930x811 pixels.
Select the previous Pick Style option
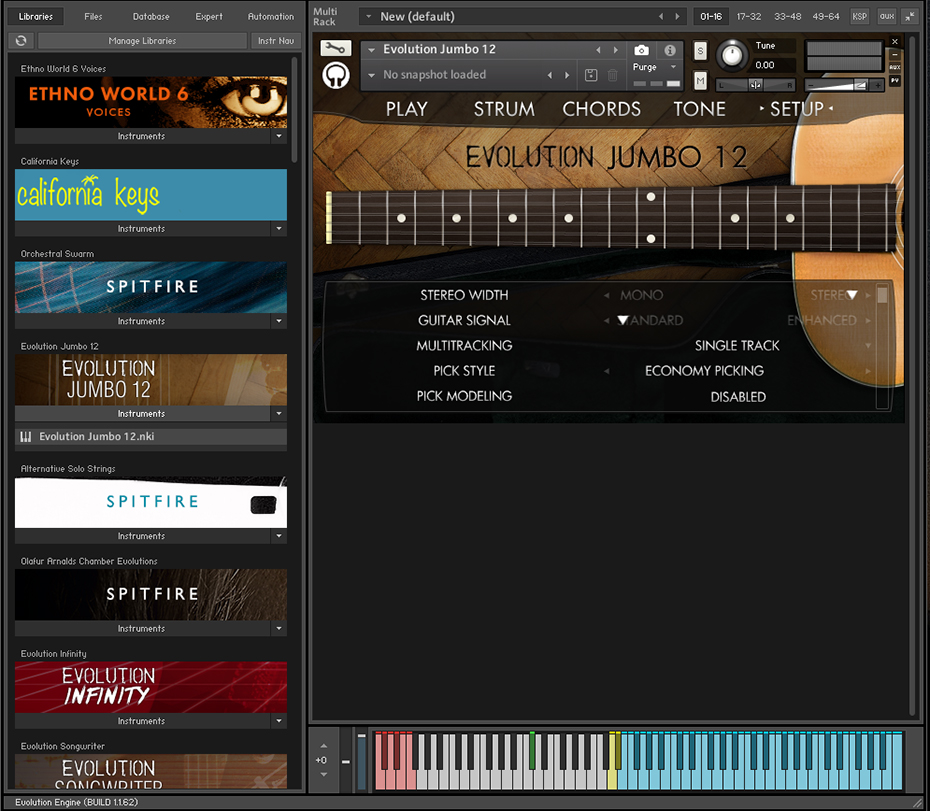[x=606, y=371]
